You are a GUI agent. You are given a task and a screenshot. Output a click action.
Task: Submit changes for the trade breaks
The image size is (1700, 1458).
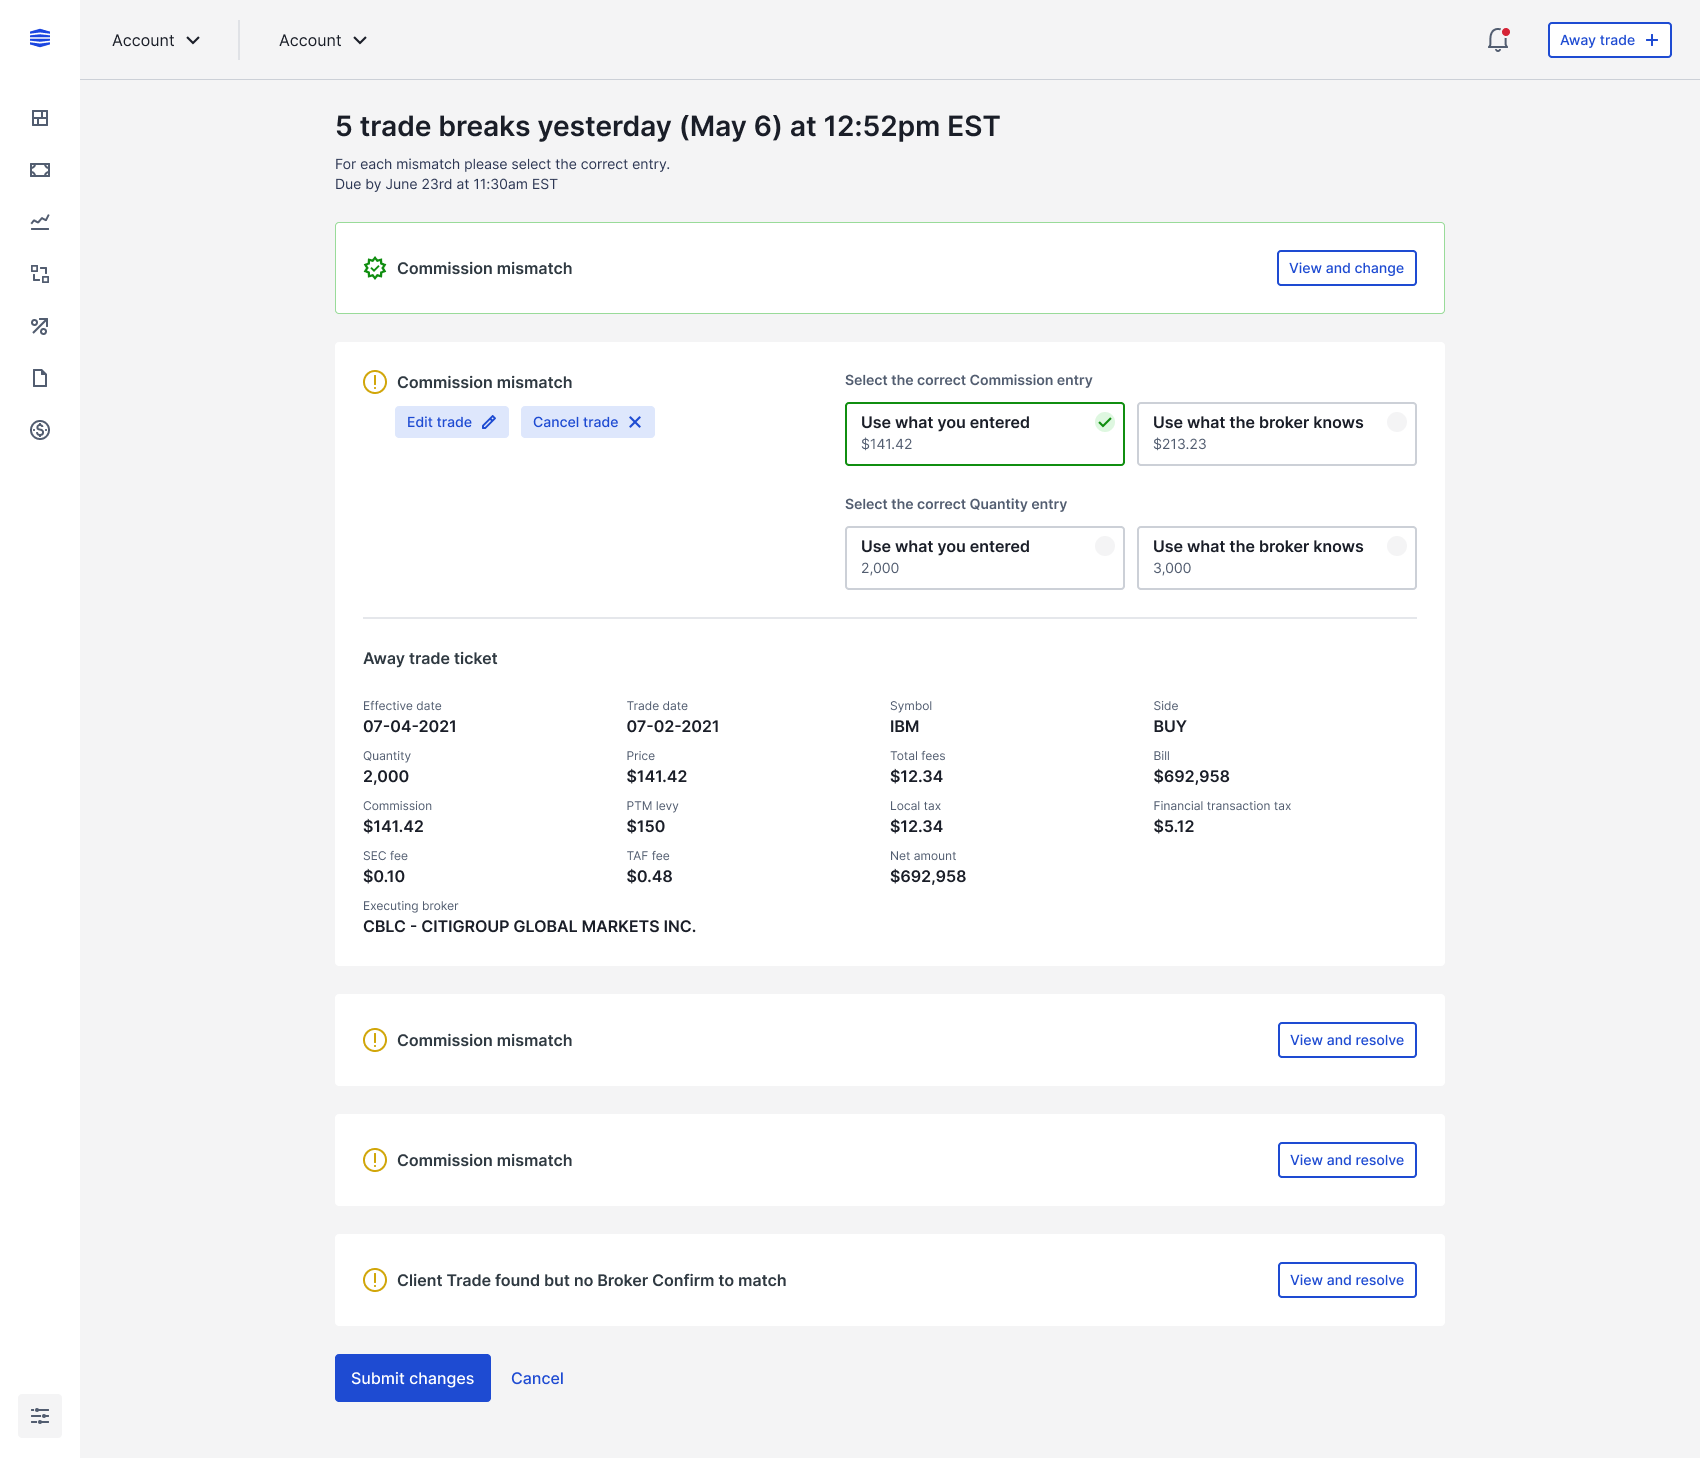412,1378
